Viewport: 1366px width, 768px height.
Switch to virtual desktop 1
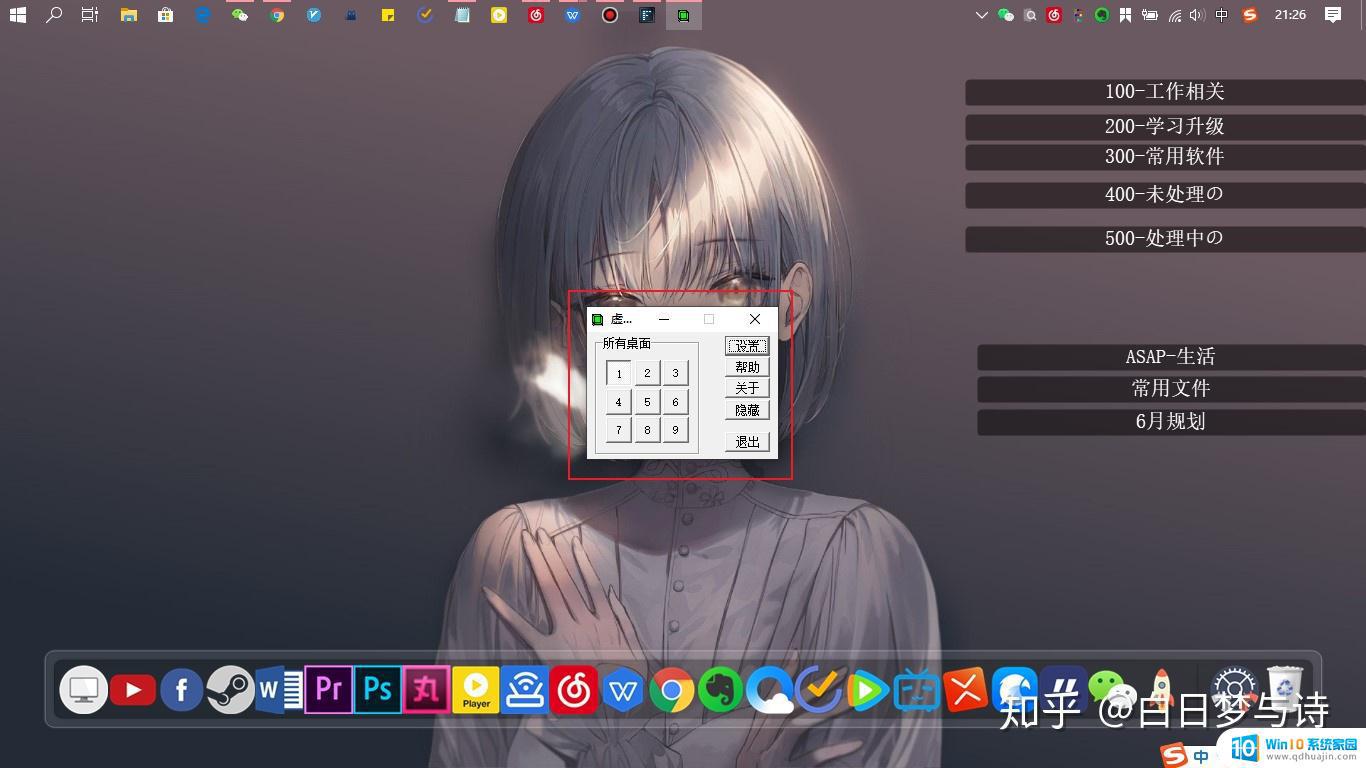[x=619, y=374]
